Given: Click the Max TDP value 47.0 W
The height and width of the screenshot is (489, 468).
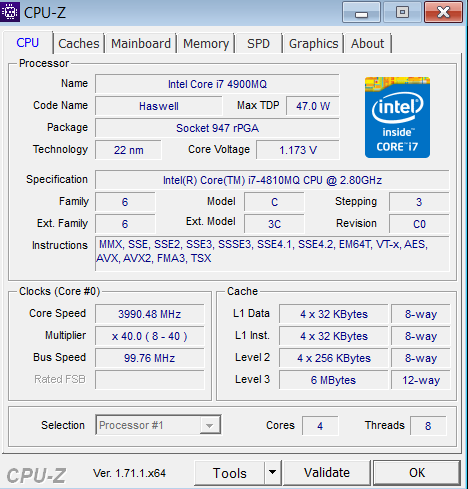Looking at the screenshot, I should [x=313, y=106].
